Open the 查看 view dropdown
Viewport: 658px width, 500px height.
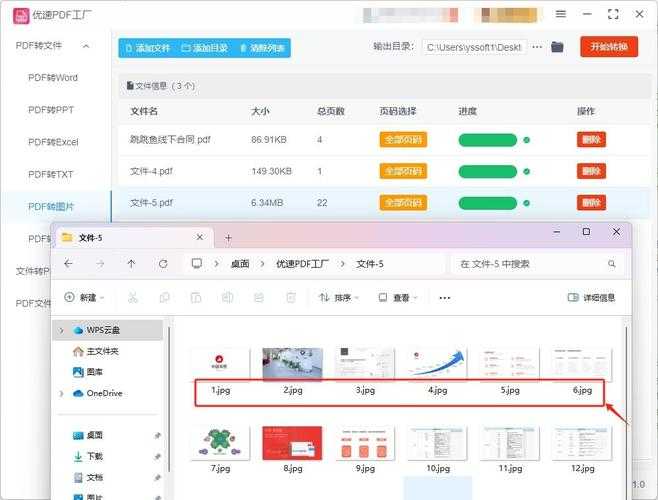tap(398, 298)
